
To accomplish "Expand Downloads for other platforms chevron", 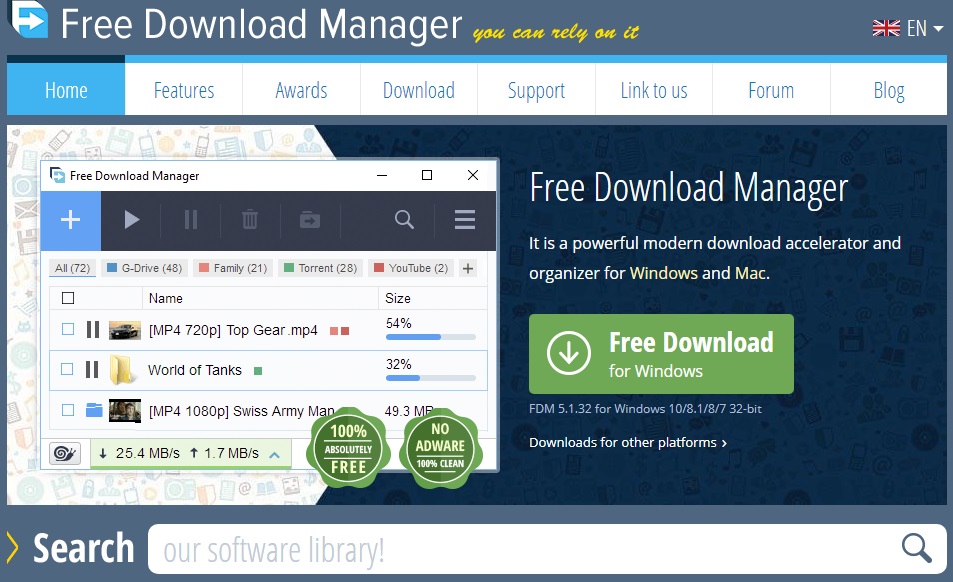I will (724, 443).
